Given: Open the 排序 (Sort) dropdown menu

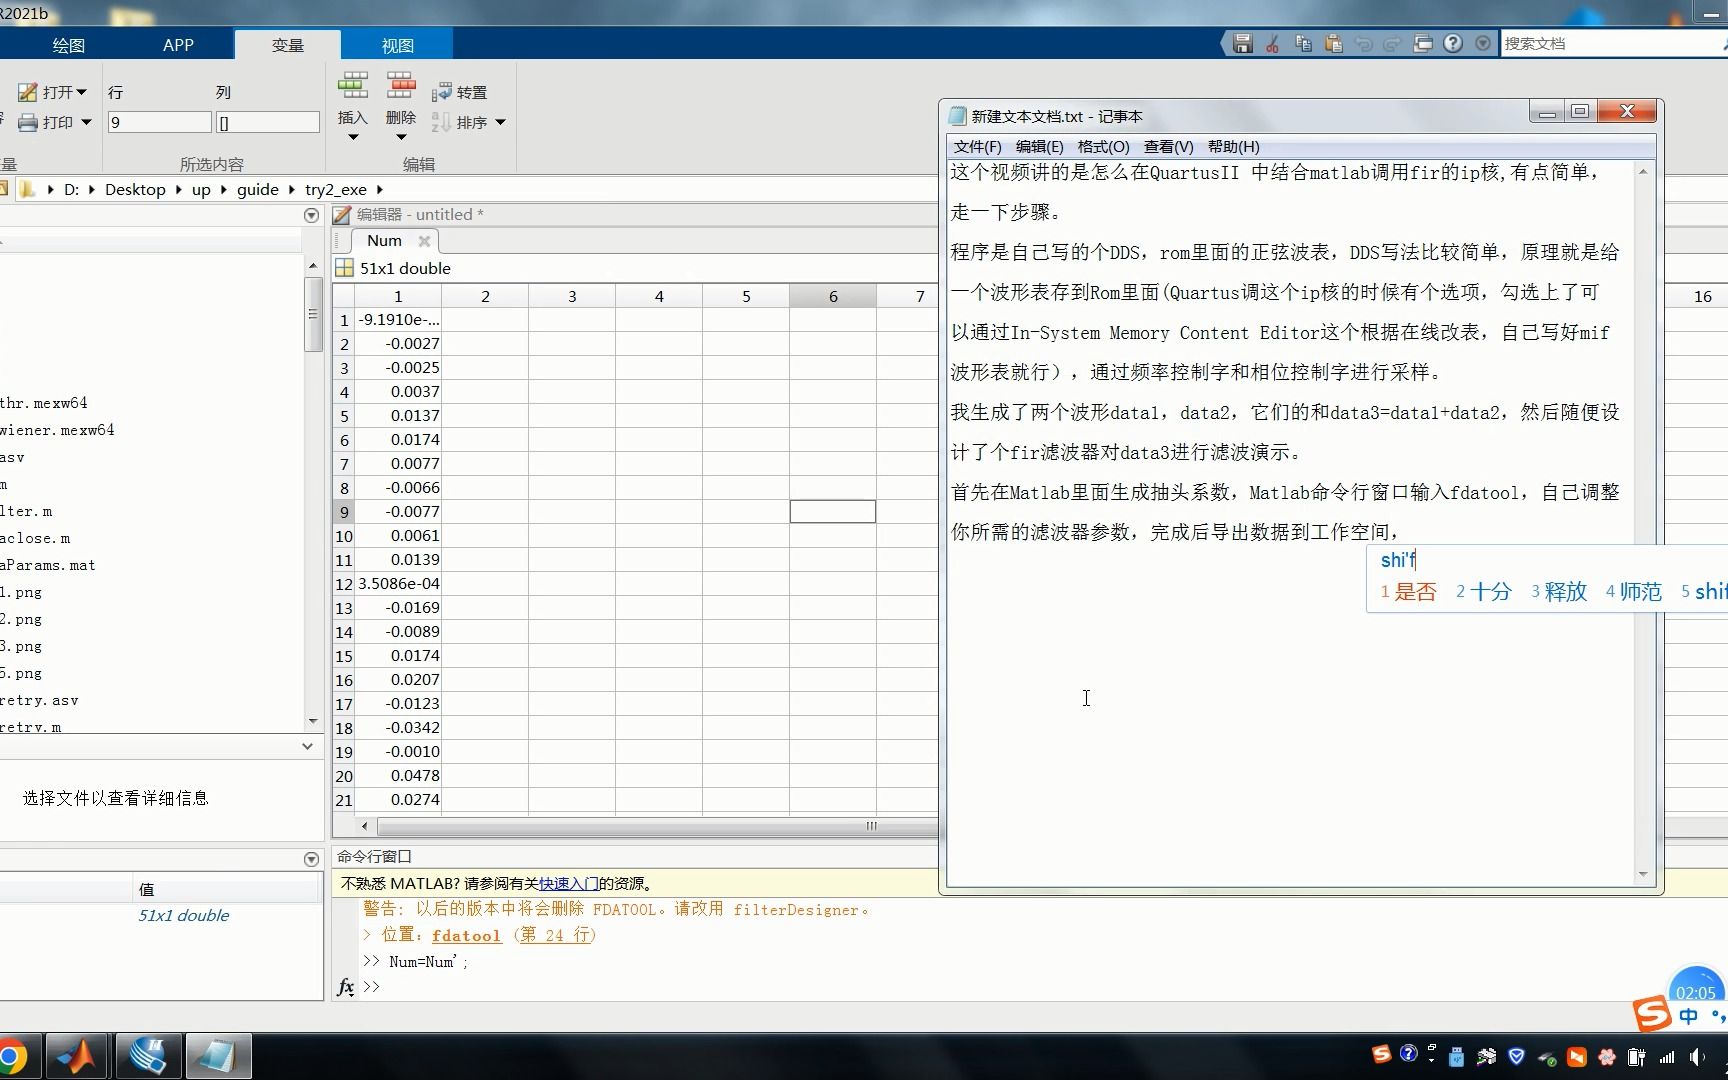Looking at the screenshot, I should point(500,122).
